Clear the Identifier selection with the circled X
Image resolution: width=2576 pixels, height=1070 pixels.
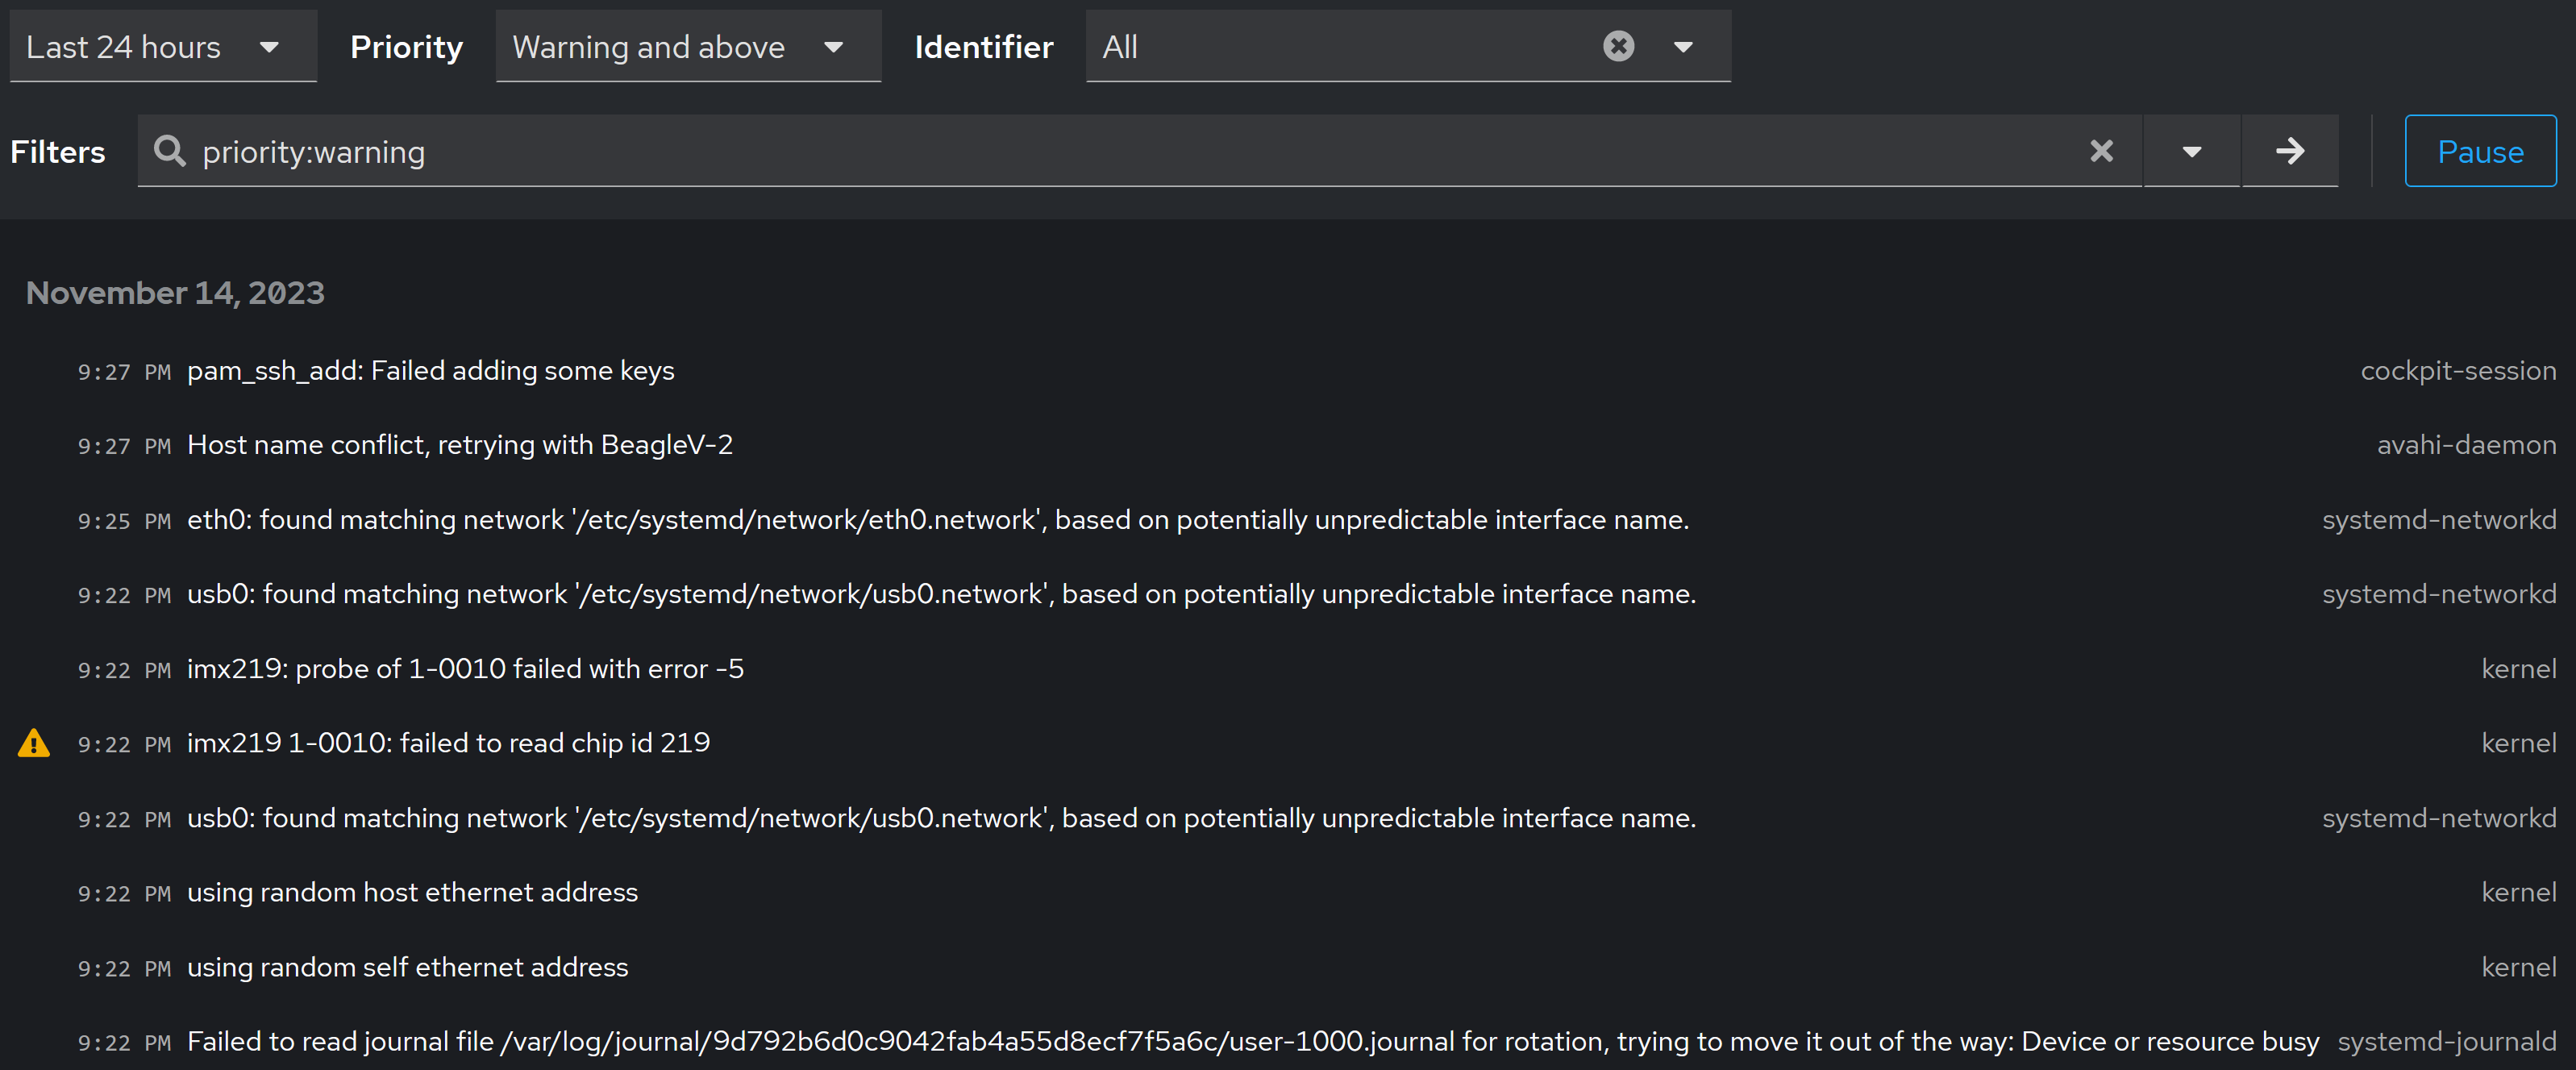click(1618, 46)
